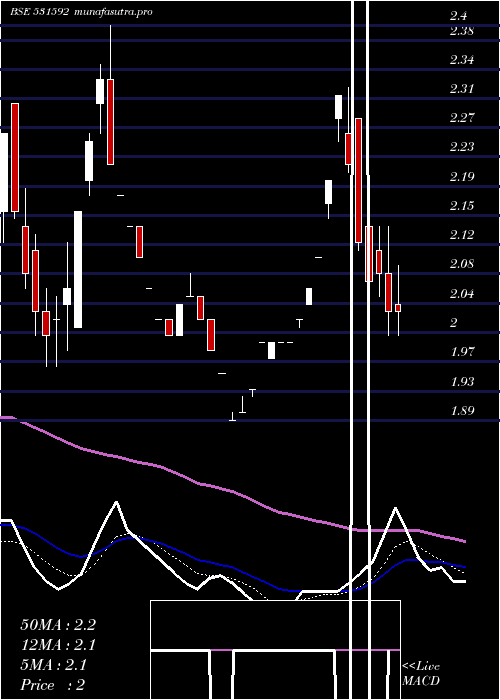Screen dimensions: 500x700
Task: Select the 2.08 price axis label
Action: point(462,264)
